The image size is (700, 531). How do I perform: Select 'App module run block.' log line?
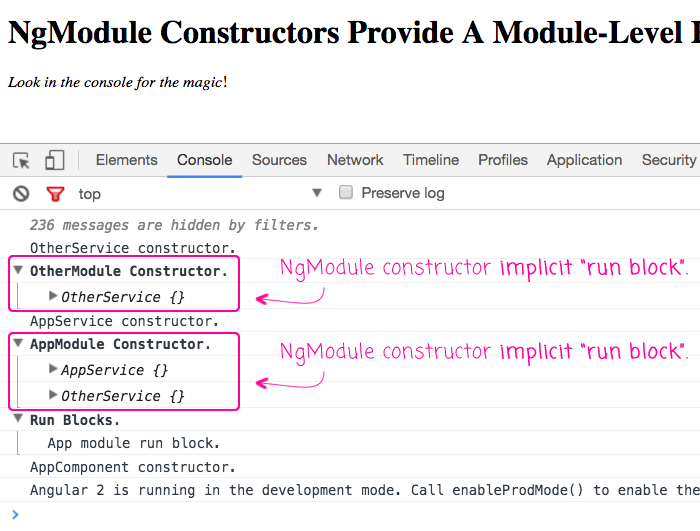click(x=133, y=443)
